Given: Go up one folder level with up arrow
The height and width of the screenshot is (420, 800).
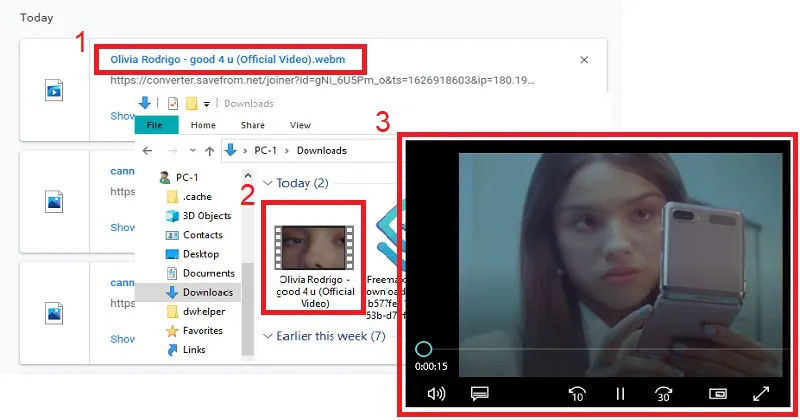Looking at the screenshot, I should [x=210, y=151].
